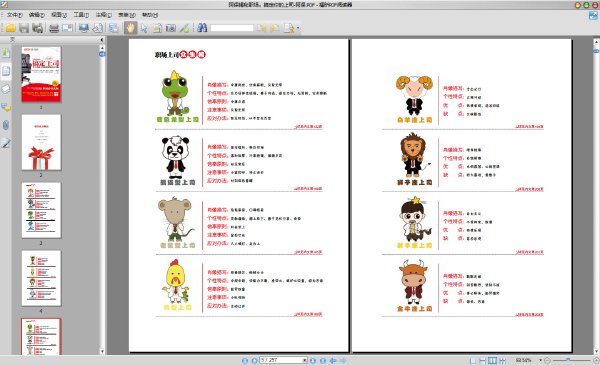The image size is (600, 365).
Task: Click the Print icon in toolbar
Action: tap(54, 28)
